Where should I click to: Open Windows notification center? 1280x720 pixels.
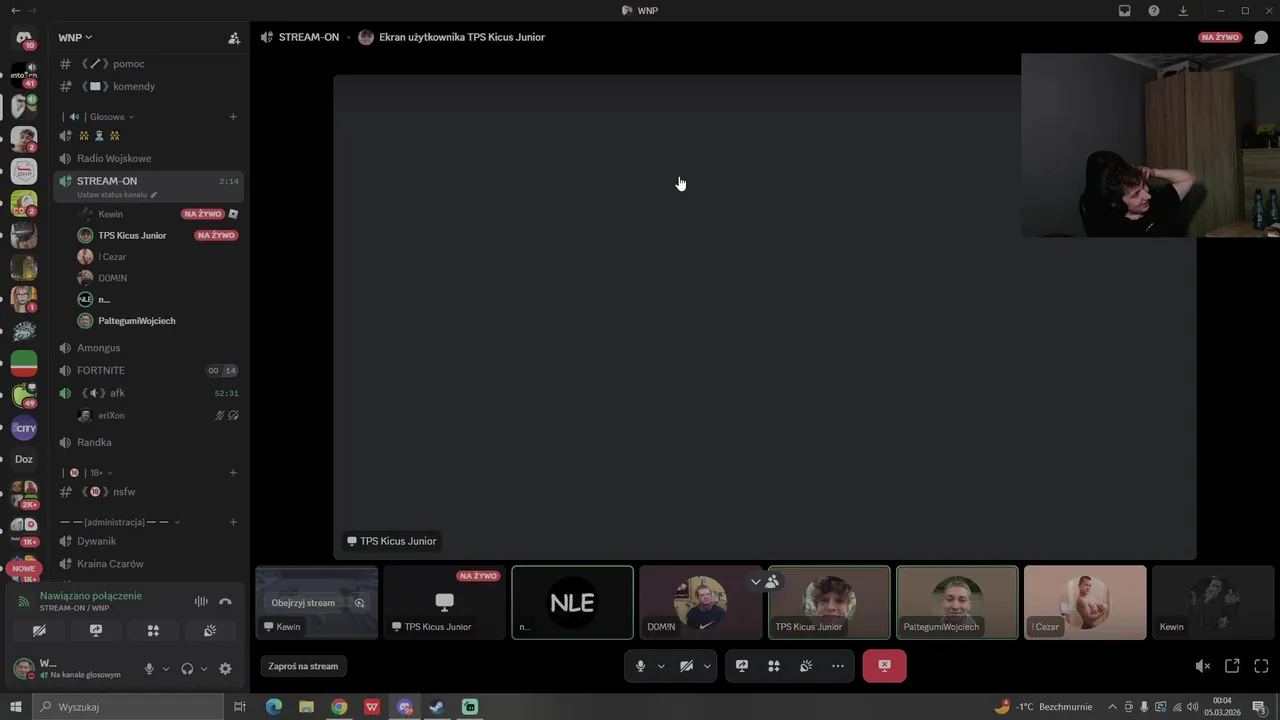pyautogui.click(x=1260, y=707)
